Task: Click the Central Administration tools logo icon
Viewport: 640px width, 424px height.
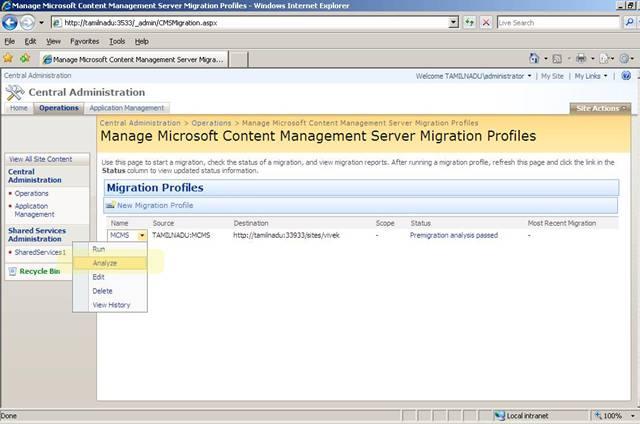Action: tap(15, 93)
